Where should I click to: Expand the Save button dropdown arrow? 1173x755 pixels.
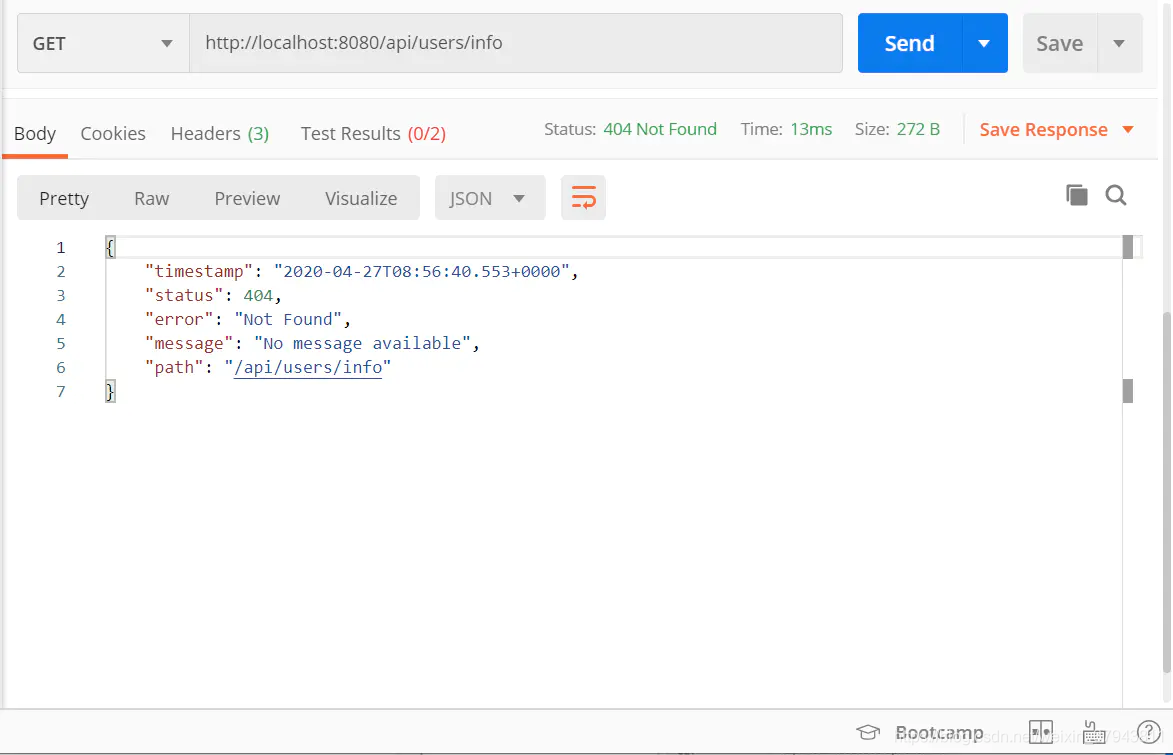[1120, 43]
